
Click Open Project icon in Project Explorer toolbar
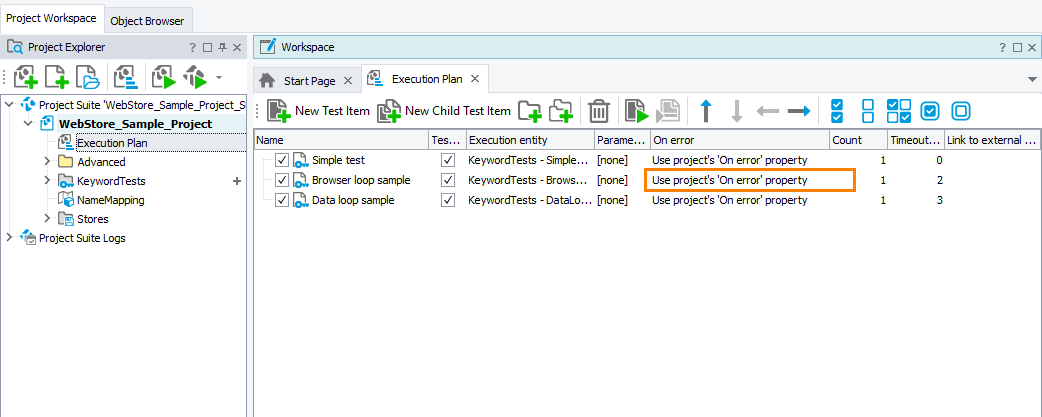[88, 77]
